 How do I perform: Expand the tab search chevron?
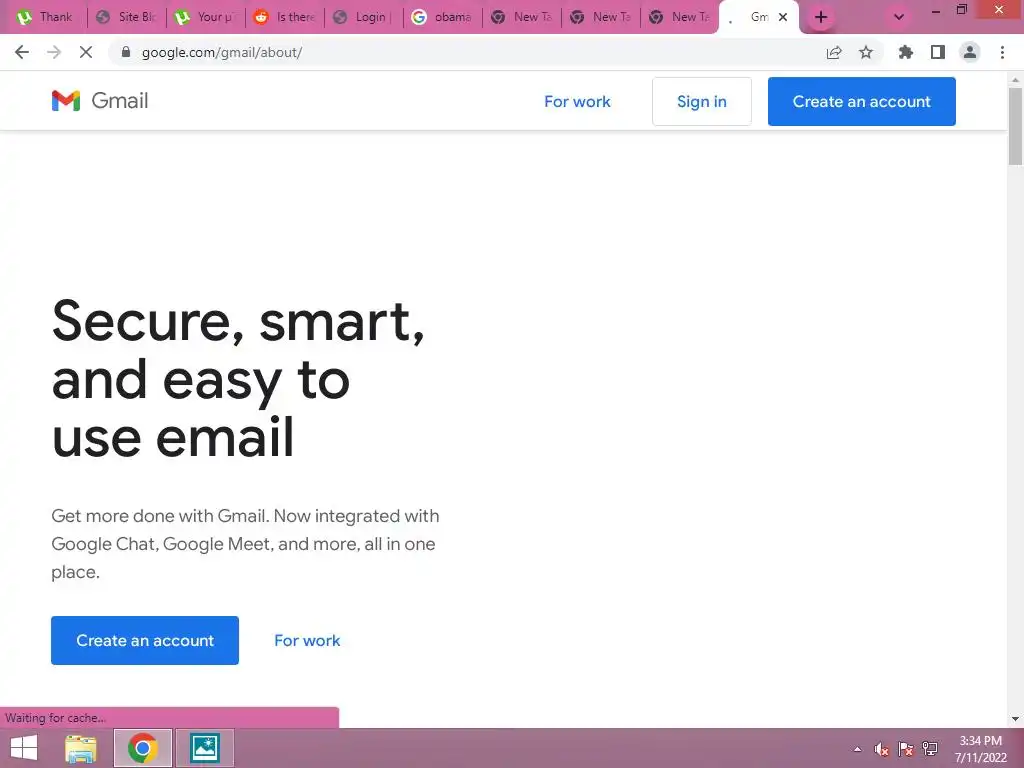899,17
